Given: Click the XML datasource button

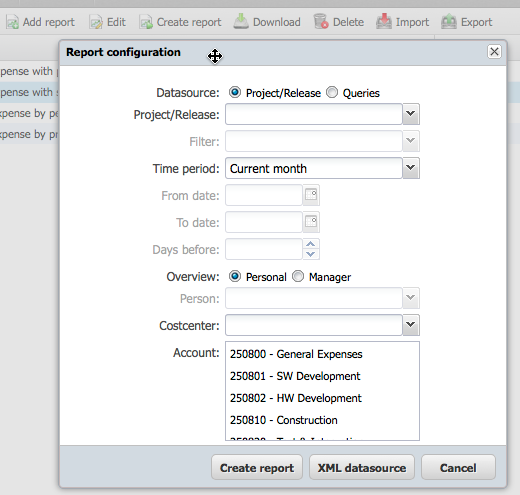Looking at the screenshot, I should pos(362,468).
